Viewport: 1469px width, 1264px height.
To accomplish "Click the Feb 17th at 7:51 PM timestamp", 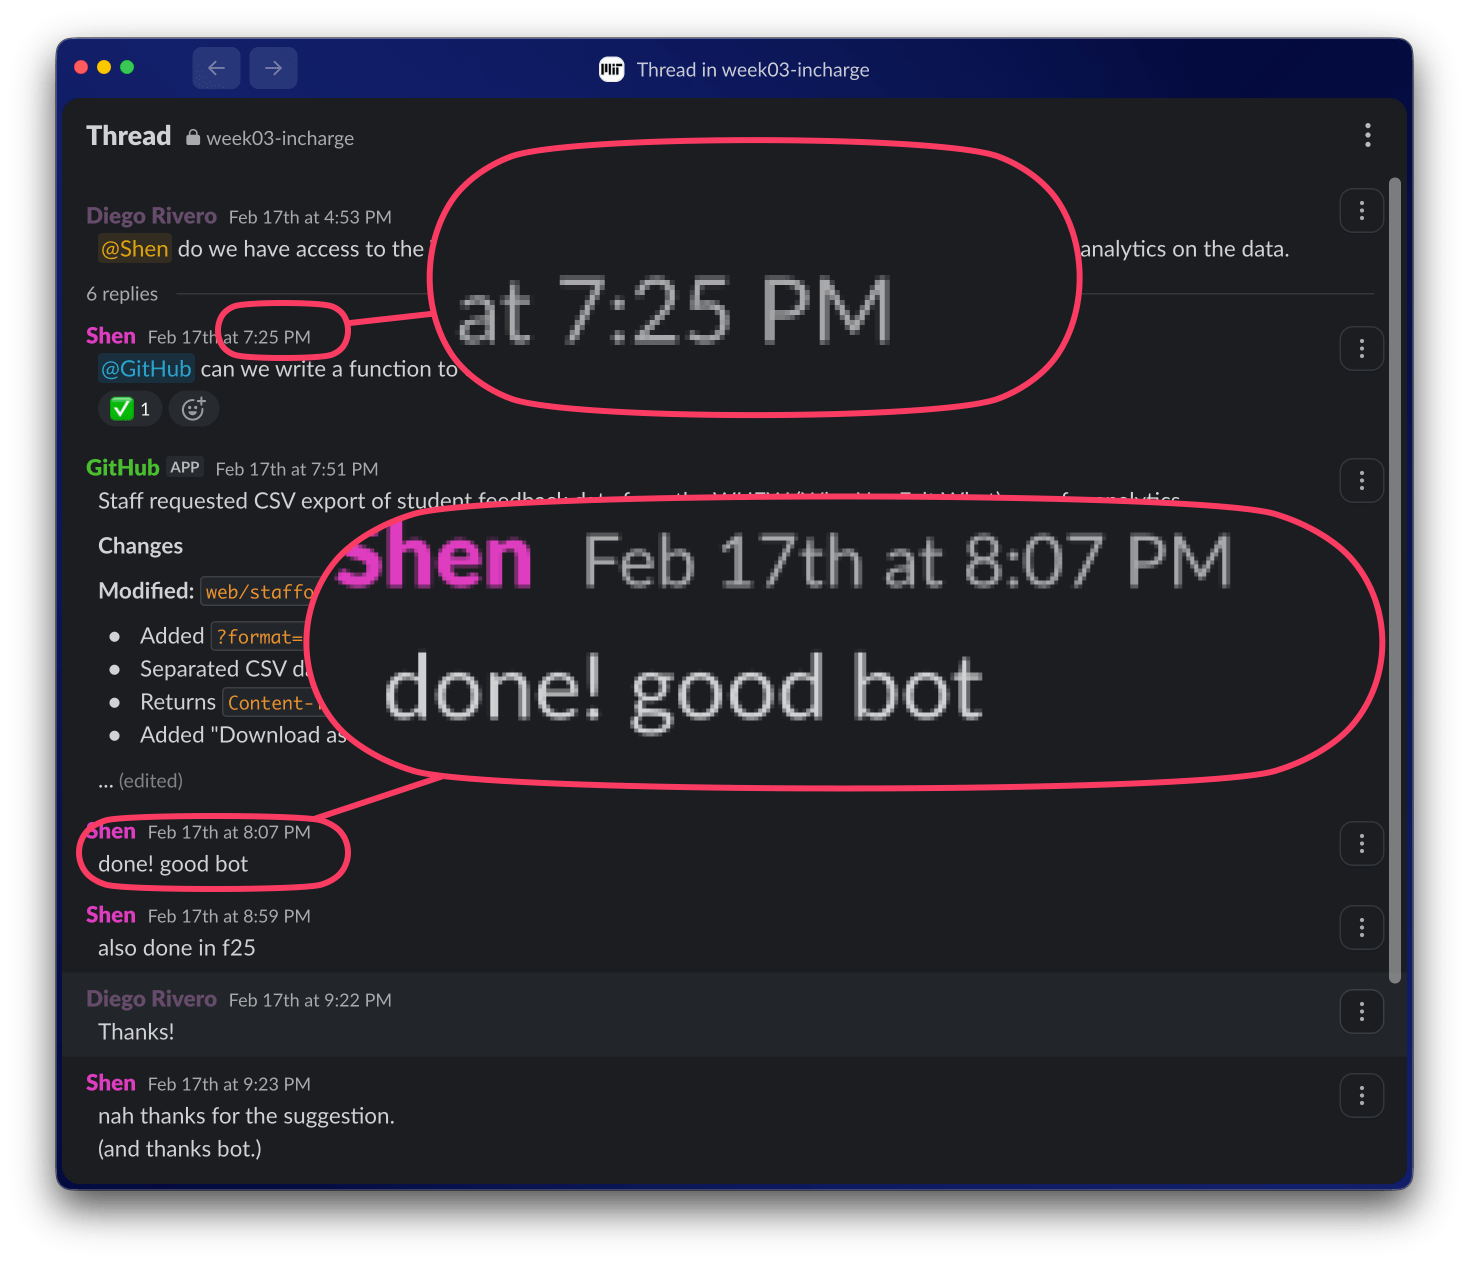I will 297,469.
